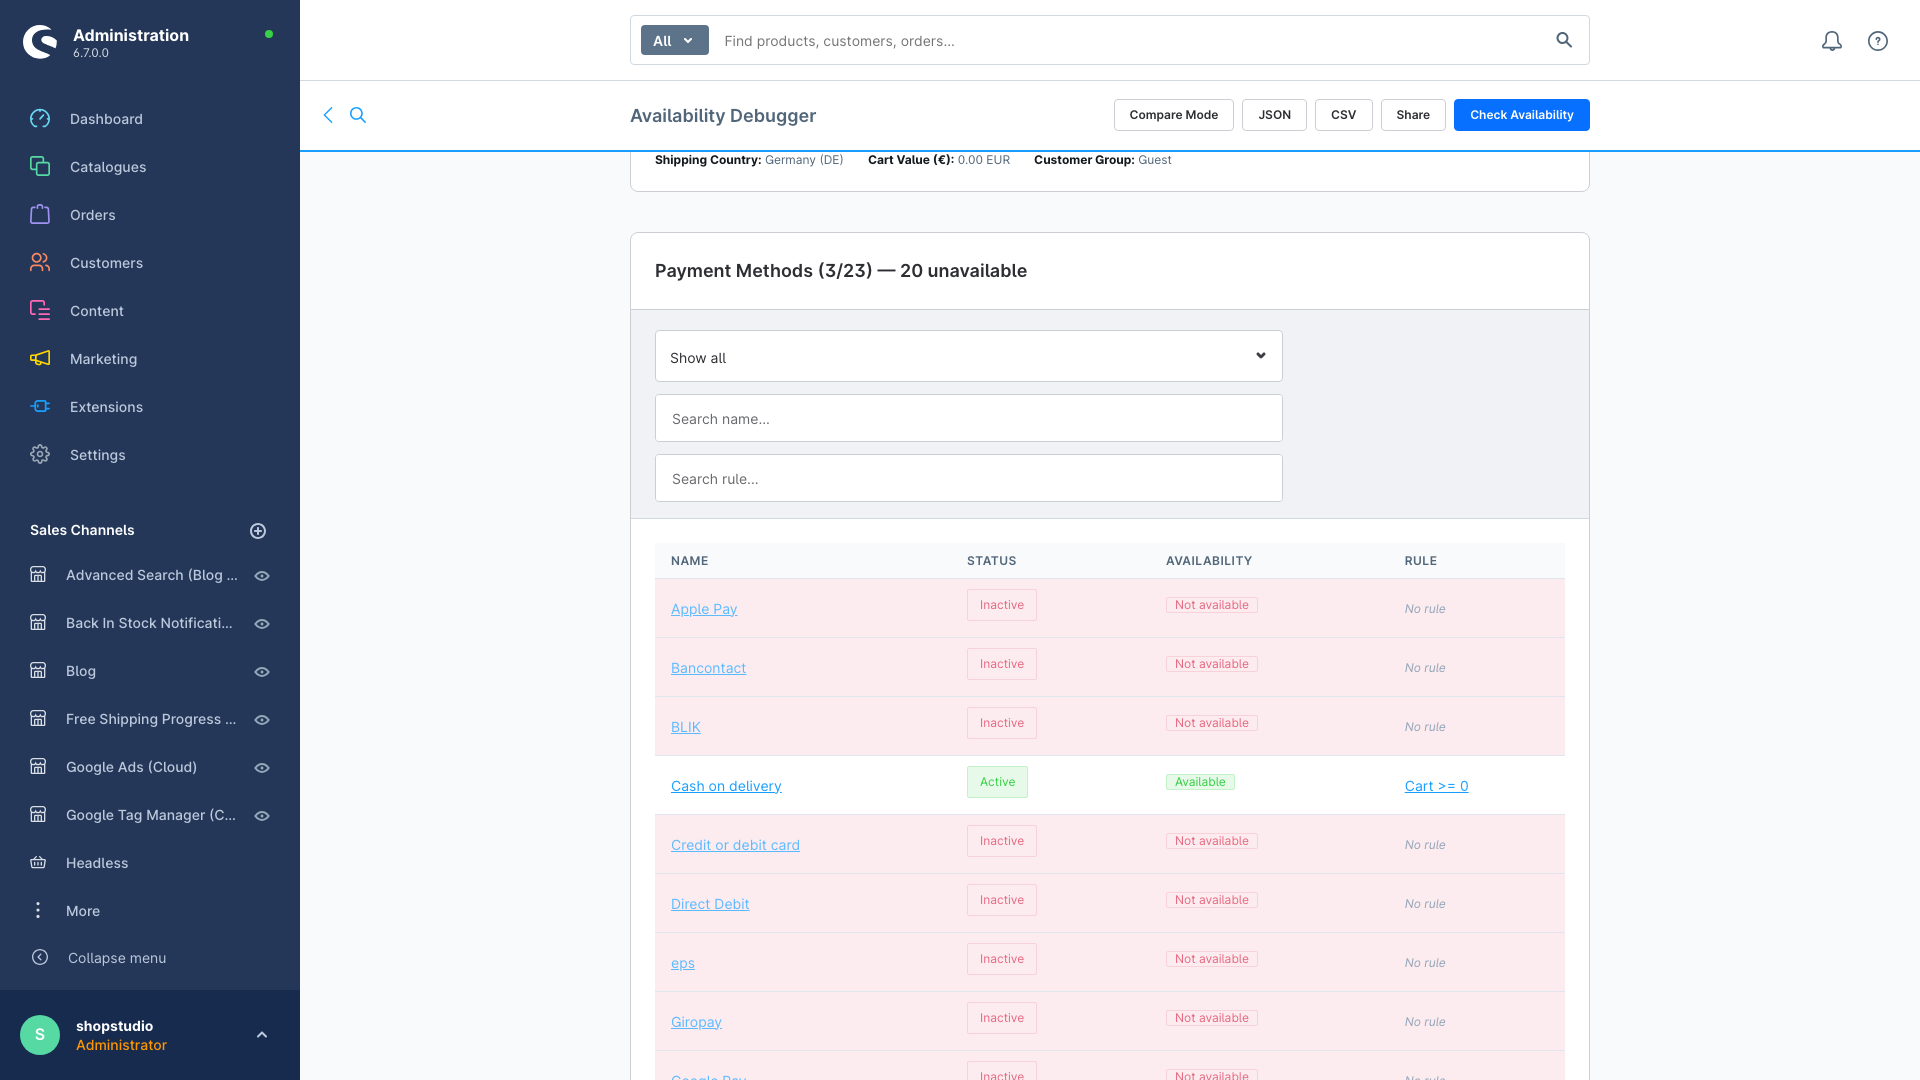Image resolution: width=1920 pixels, height=1080 pixels.
Task: Open Customers menu item
Action: [106, 263]
